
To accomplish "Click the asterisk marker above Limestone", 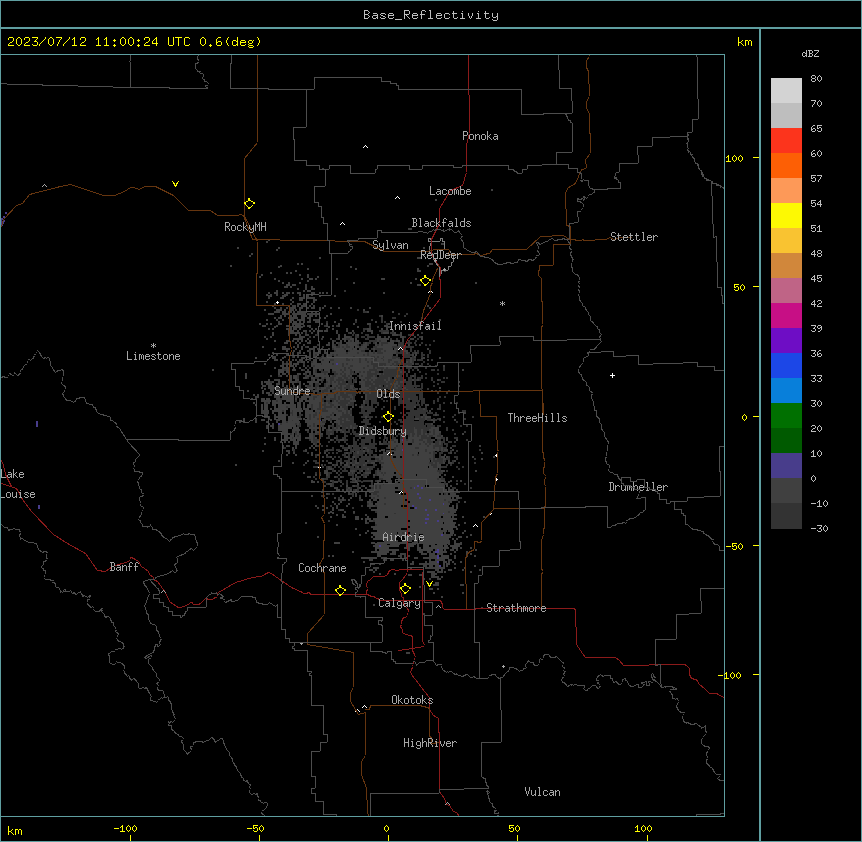I will 153,346.
